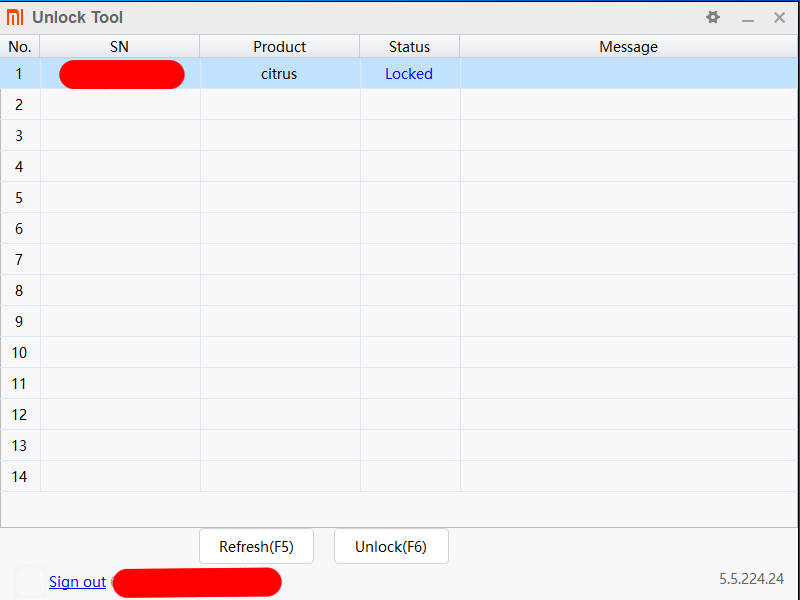This screenshot has height=600, width=800.
Task: Click the No. column header
Action: [20, 46]
